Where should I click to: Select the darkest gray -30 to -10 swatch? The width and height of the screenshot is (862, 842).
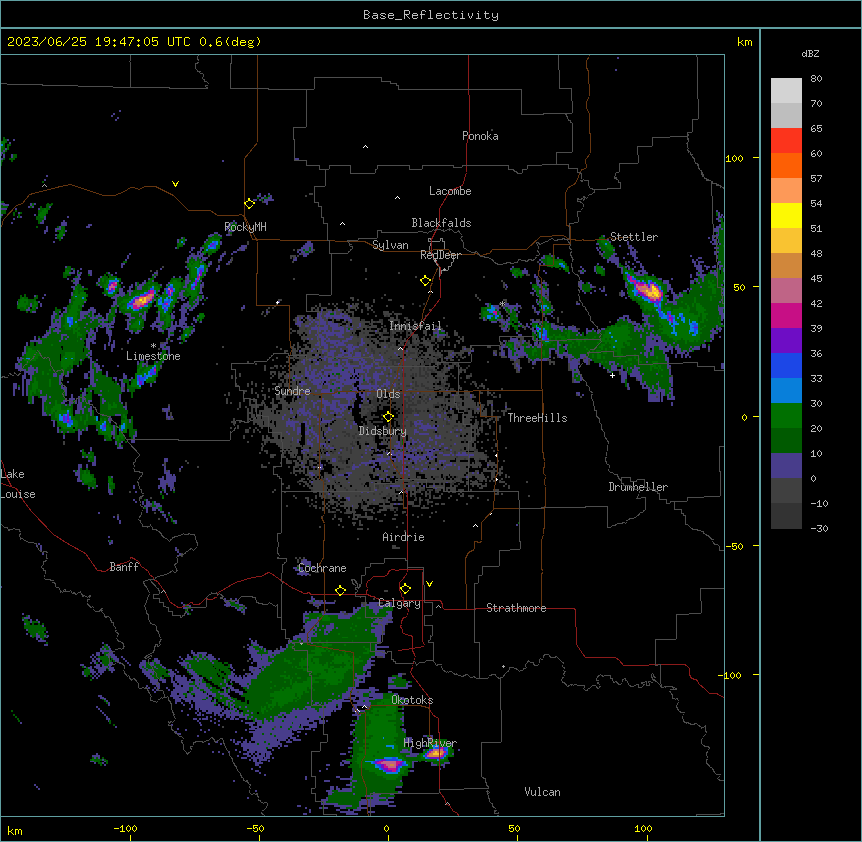point(786,516)
